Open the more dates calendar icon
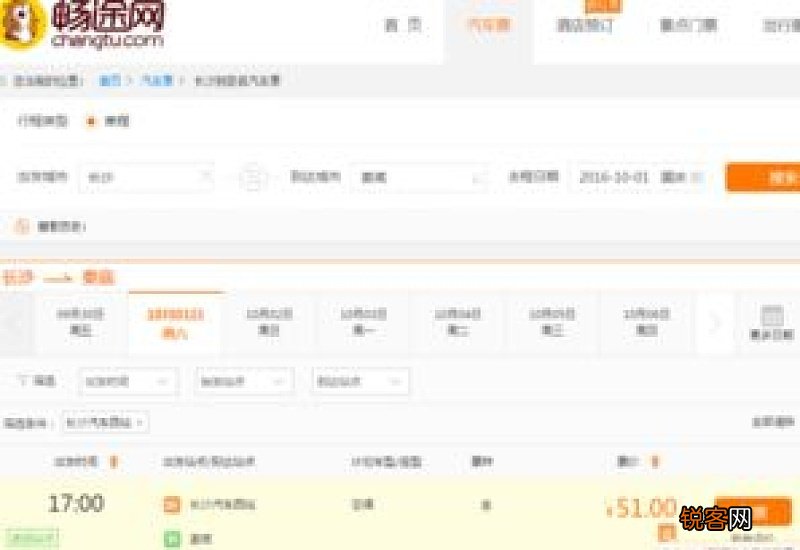 point(771,316)
